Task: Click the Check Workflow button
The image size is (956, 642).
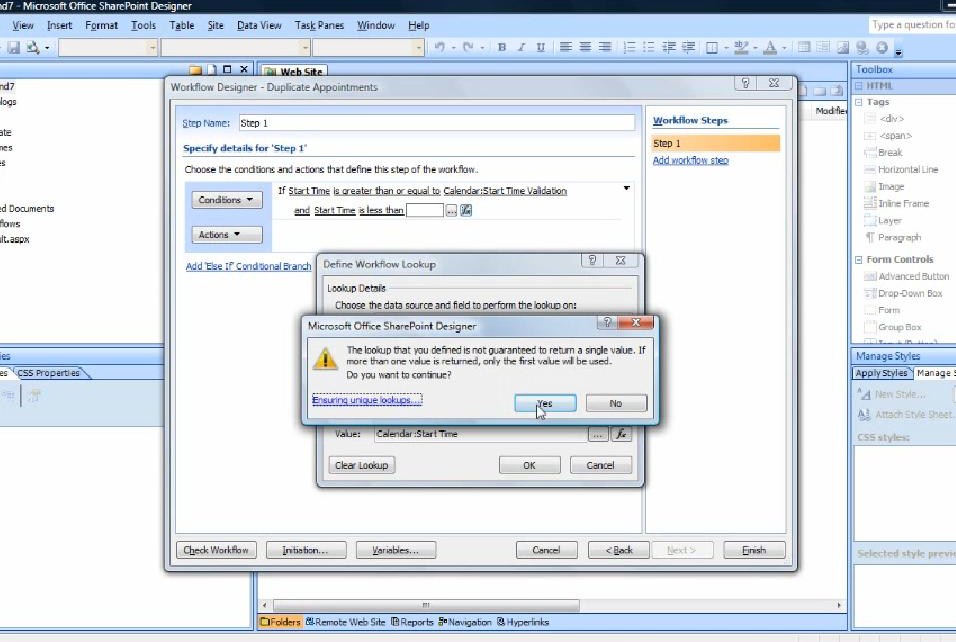Action: (x=216, y=550)
